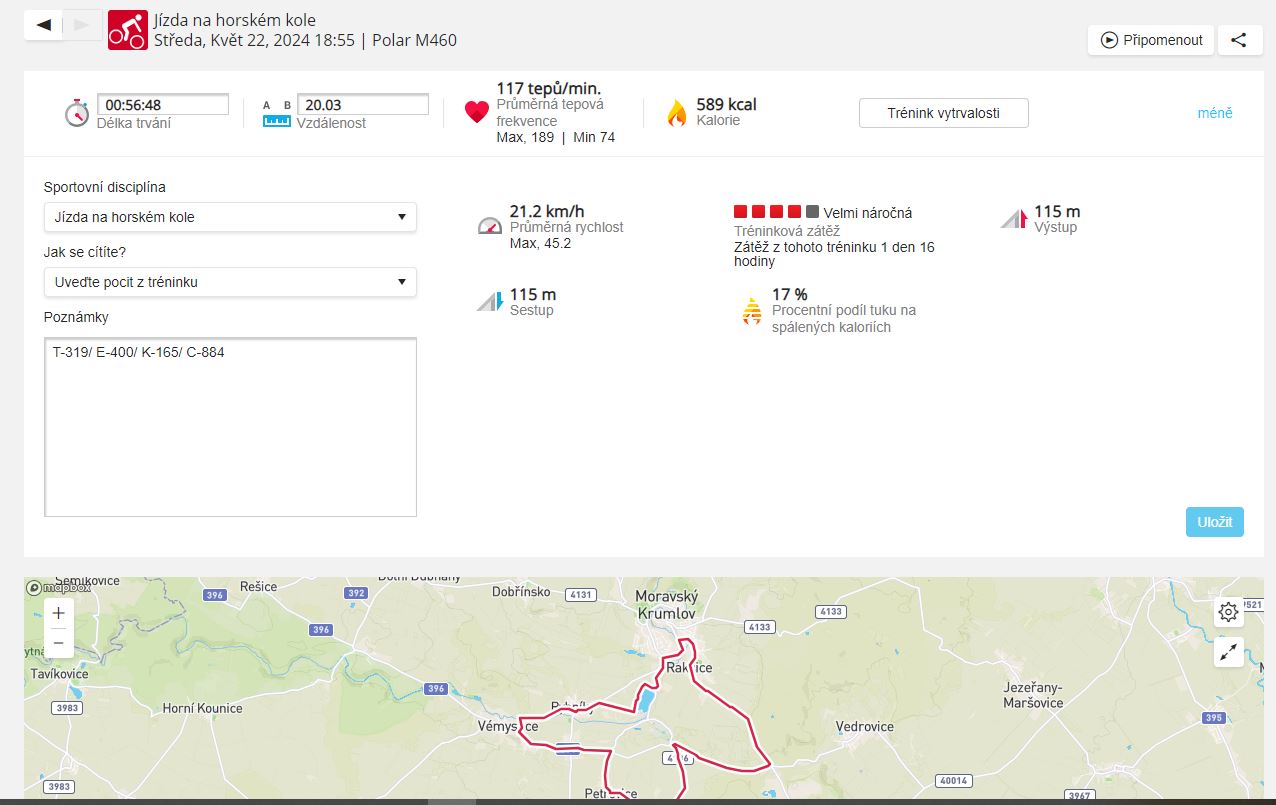Zoom out on the map

[59, 642]
